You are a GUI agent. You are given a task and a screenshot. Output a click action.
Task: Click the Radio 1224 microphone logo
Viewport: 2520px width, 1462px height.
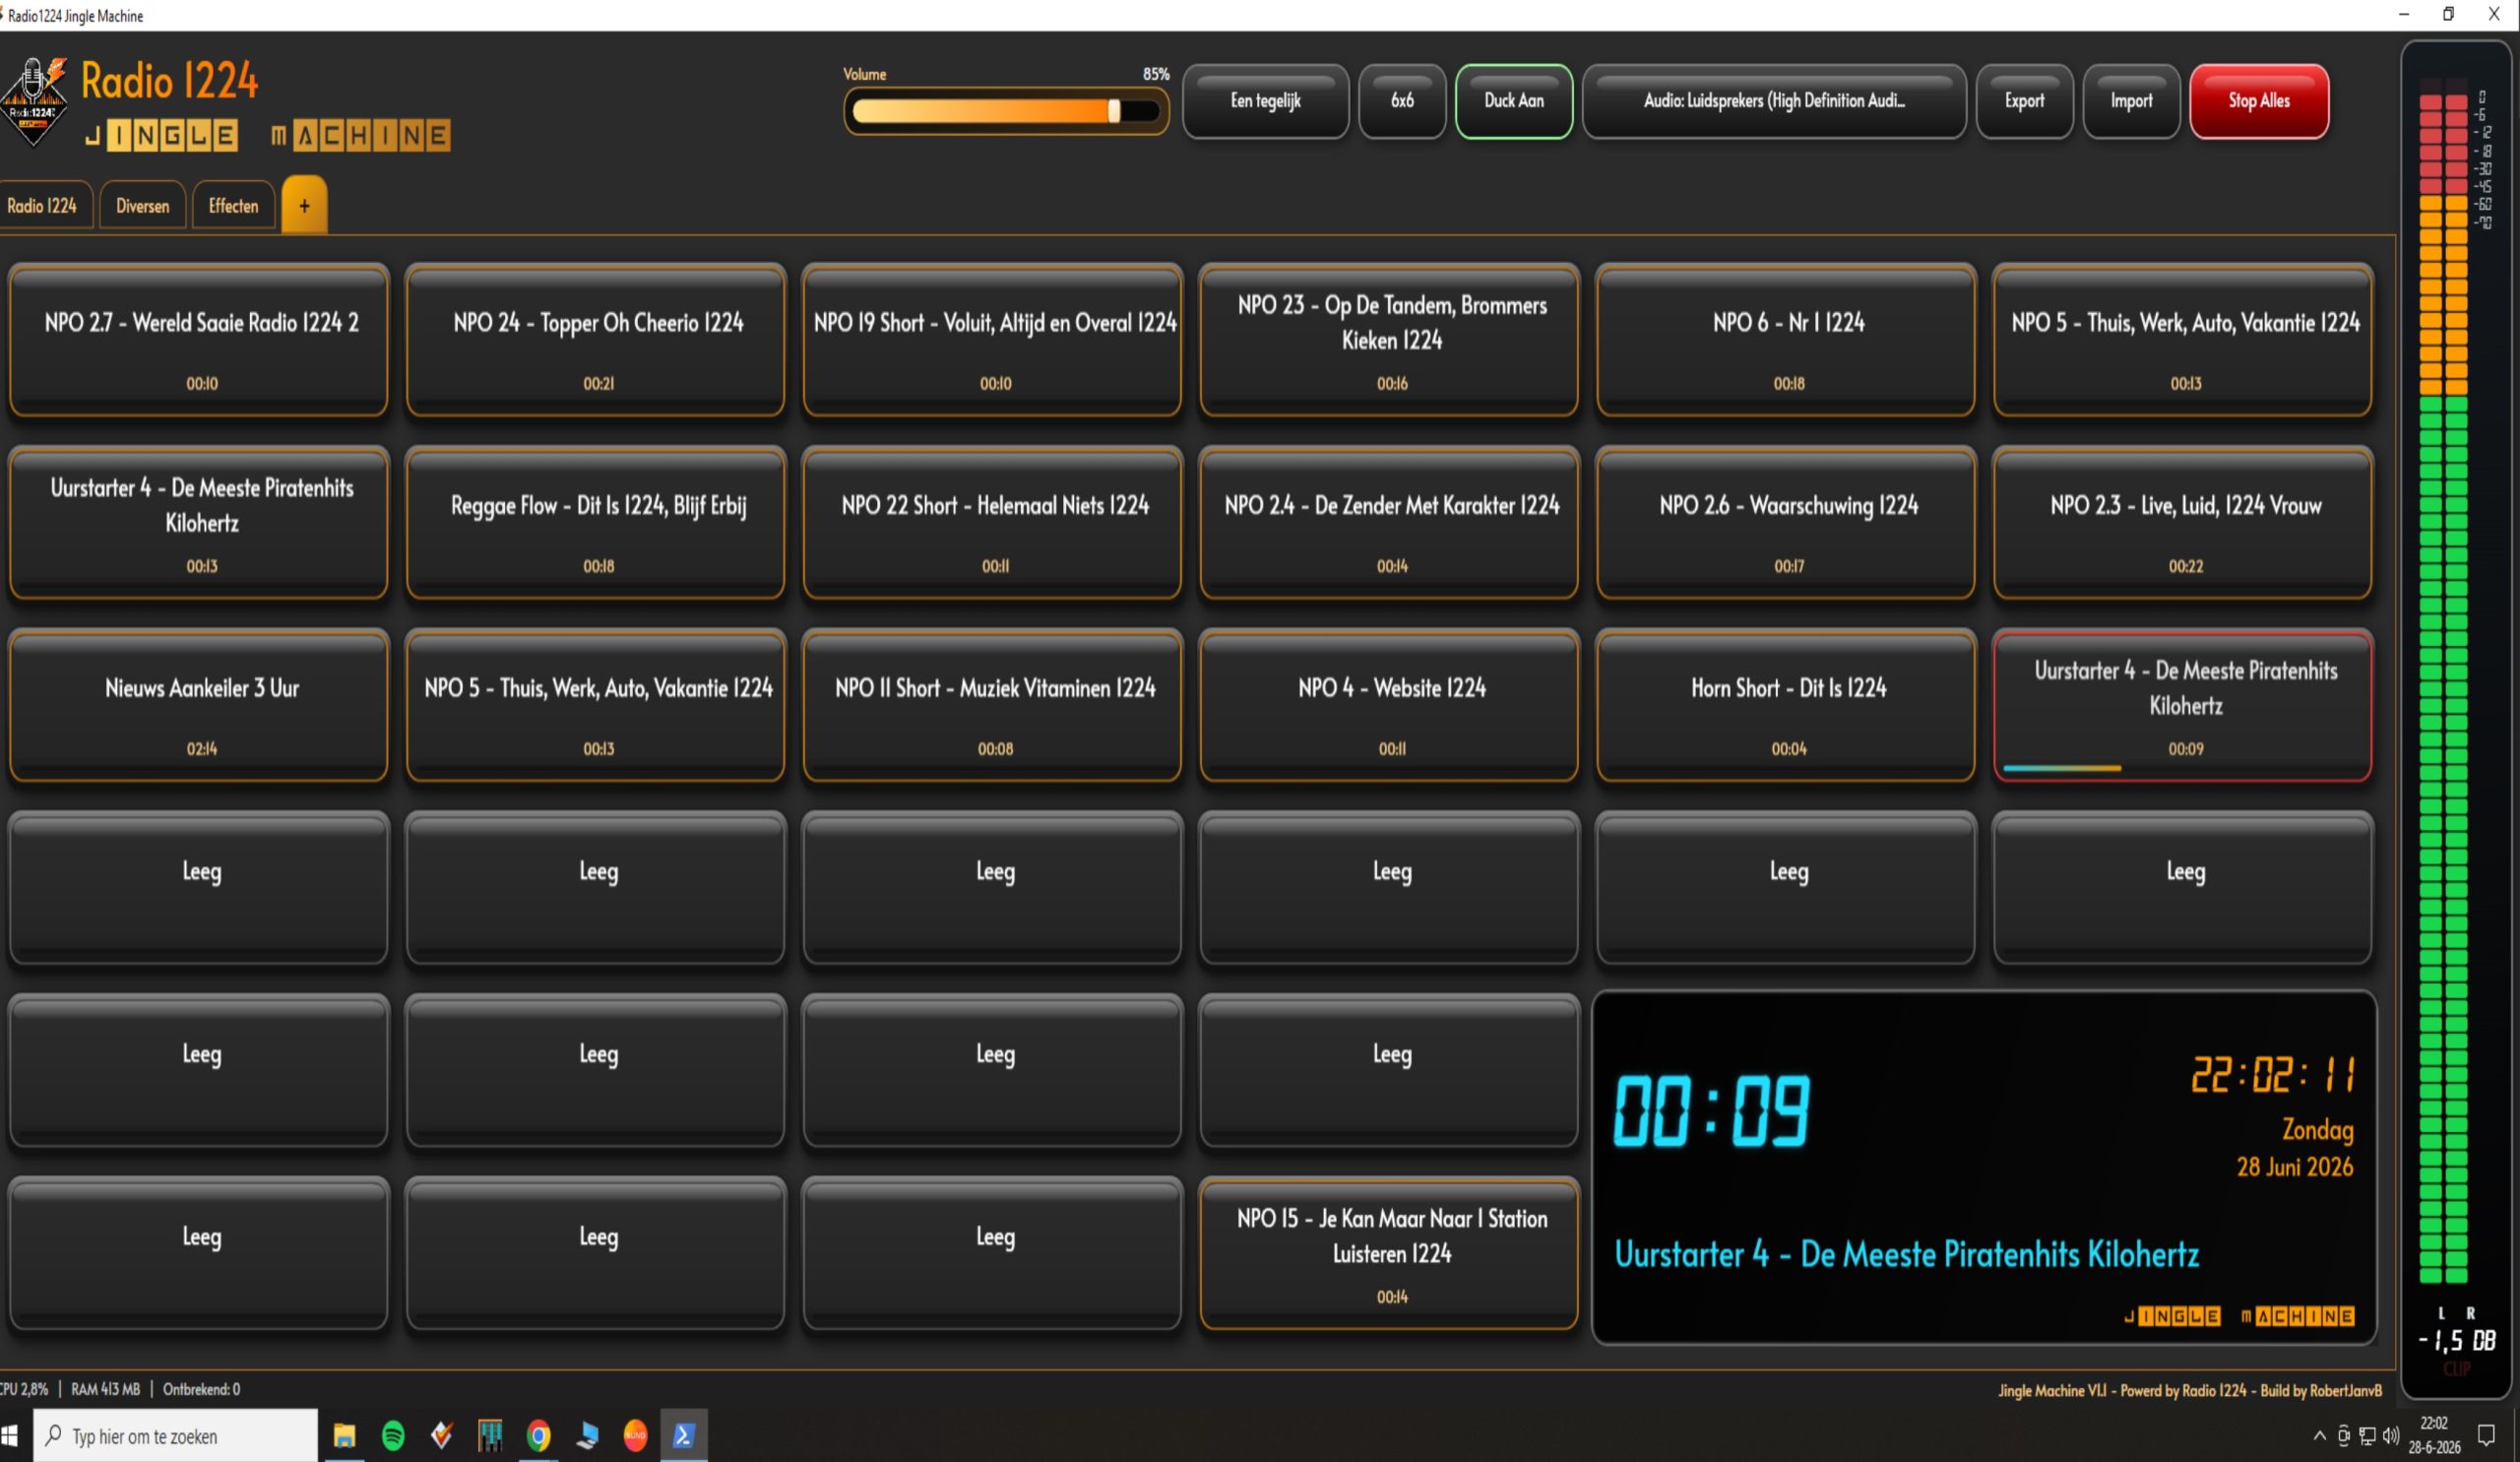[34, 102]
